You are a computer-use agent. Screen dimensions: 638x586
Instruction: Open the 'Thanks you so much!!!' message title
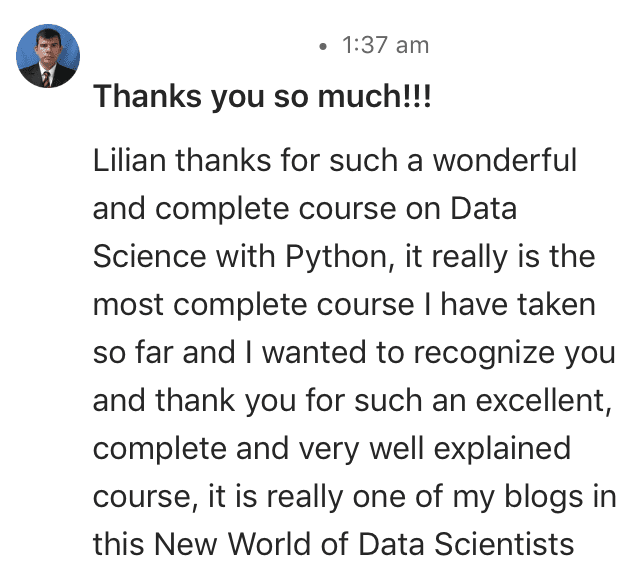click(x=262, y=96)
